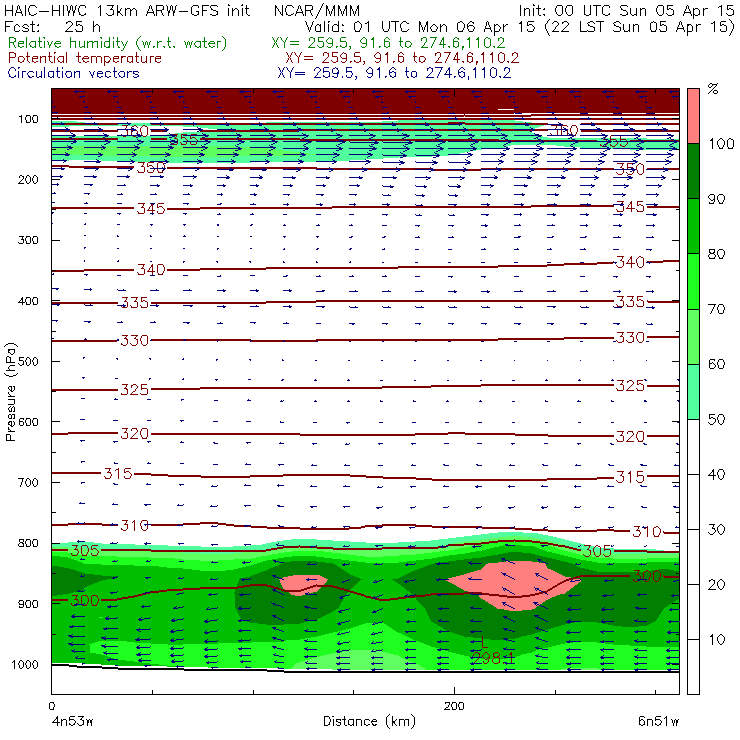Click the pressure axis tick label "400"

click(28, 301)
